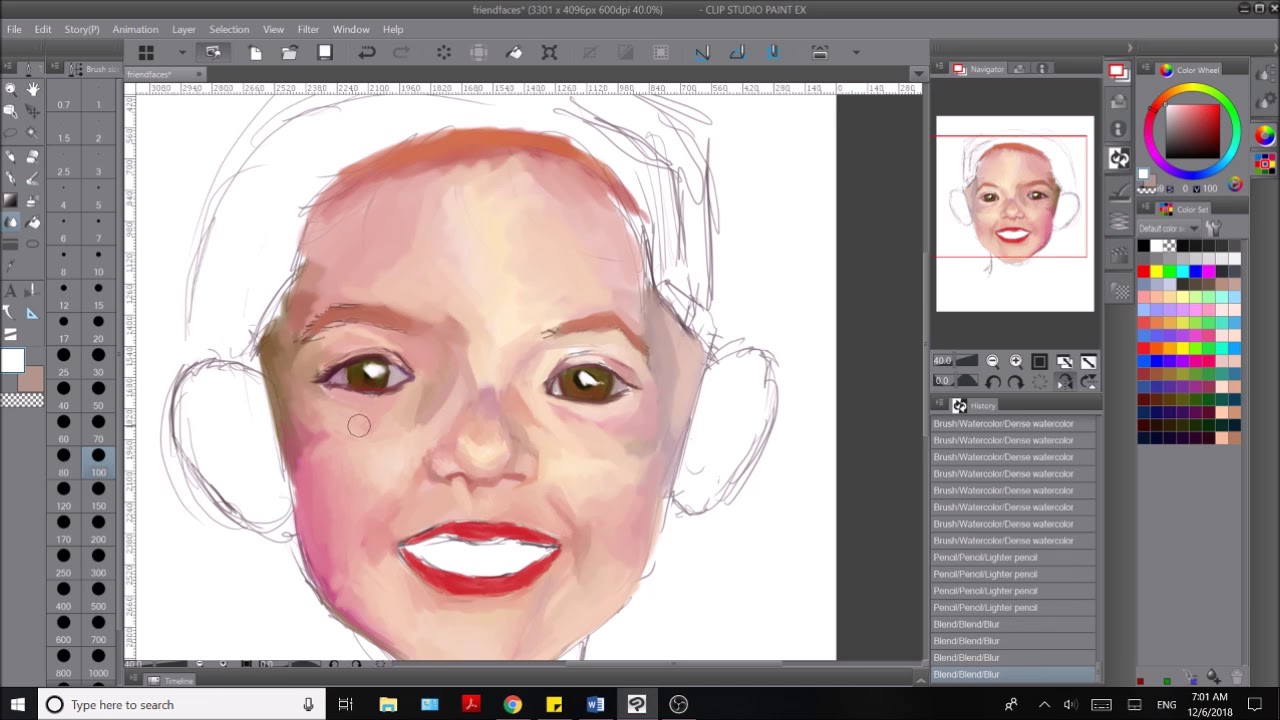The height and width of the screenshot is (720, 1280).
Task: Select transparent color checker swatch
Action: pyautogui.click(x=21, y=400)
